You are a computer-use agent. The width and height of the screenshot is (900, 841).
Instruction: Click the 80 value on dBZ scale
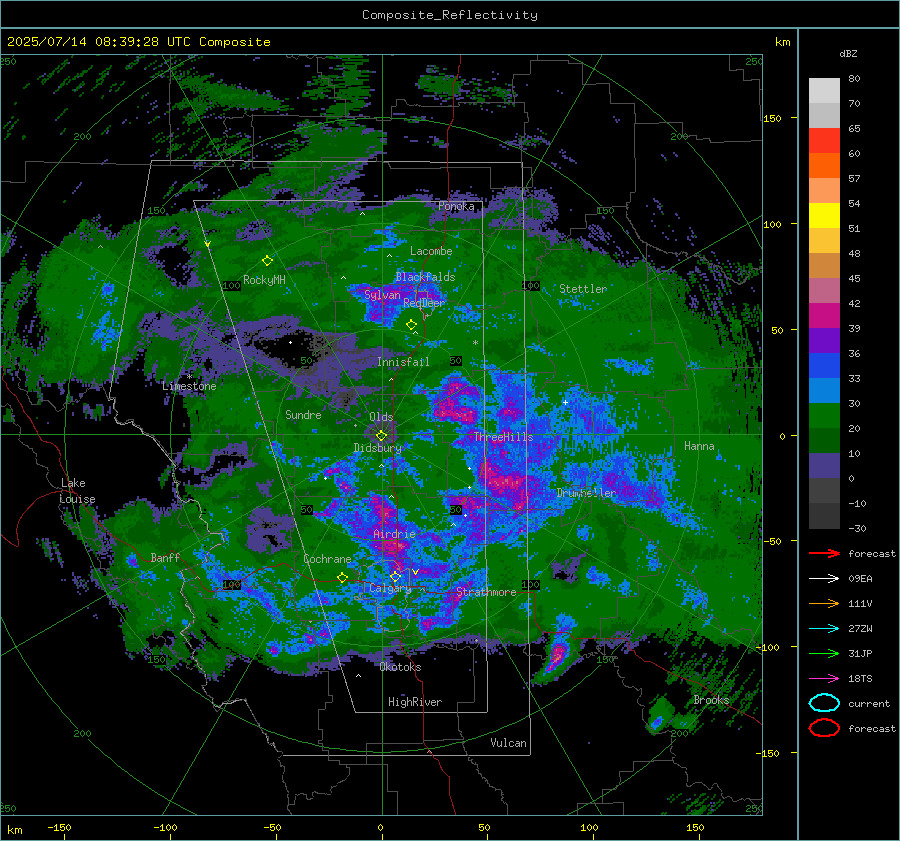pyautogui.click(x=854, y=78)
